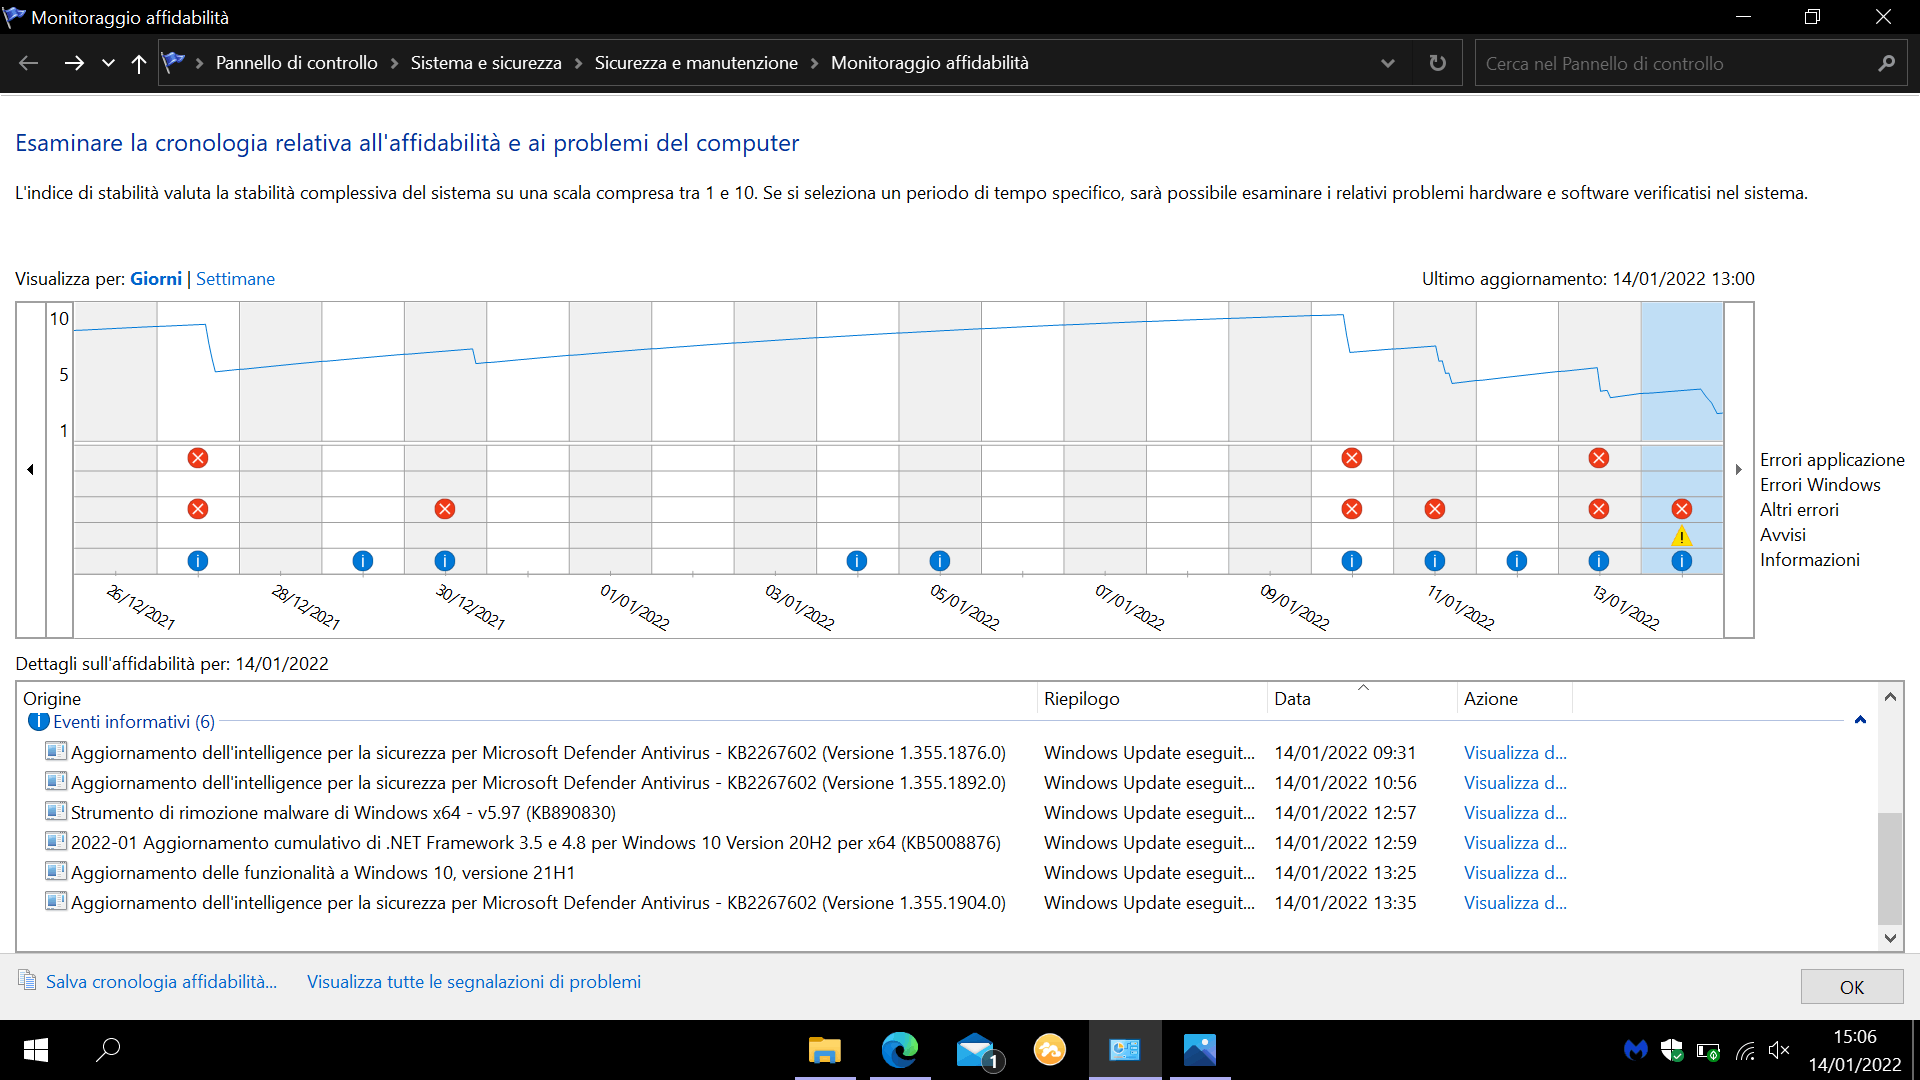
Task: Click Monitoraggio affidabilità breadcrumb
Action: [x=930, y=63]
